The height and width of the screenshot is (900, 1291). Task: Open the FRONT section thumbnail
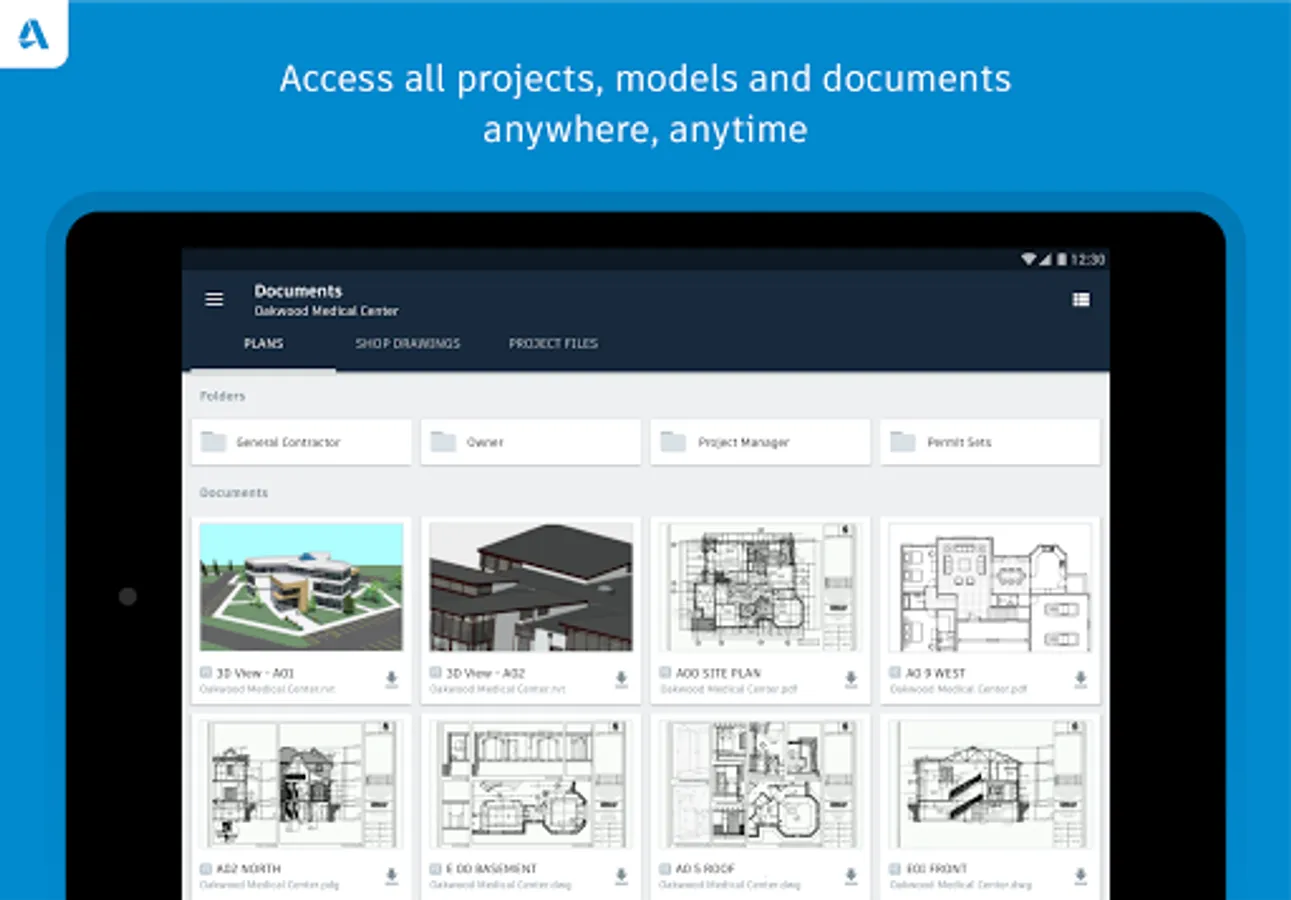[x=990, y=784]
